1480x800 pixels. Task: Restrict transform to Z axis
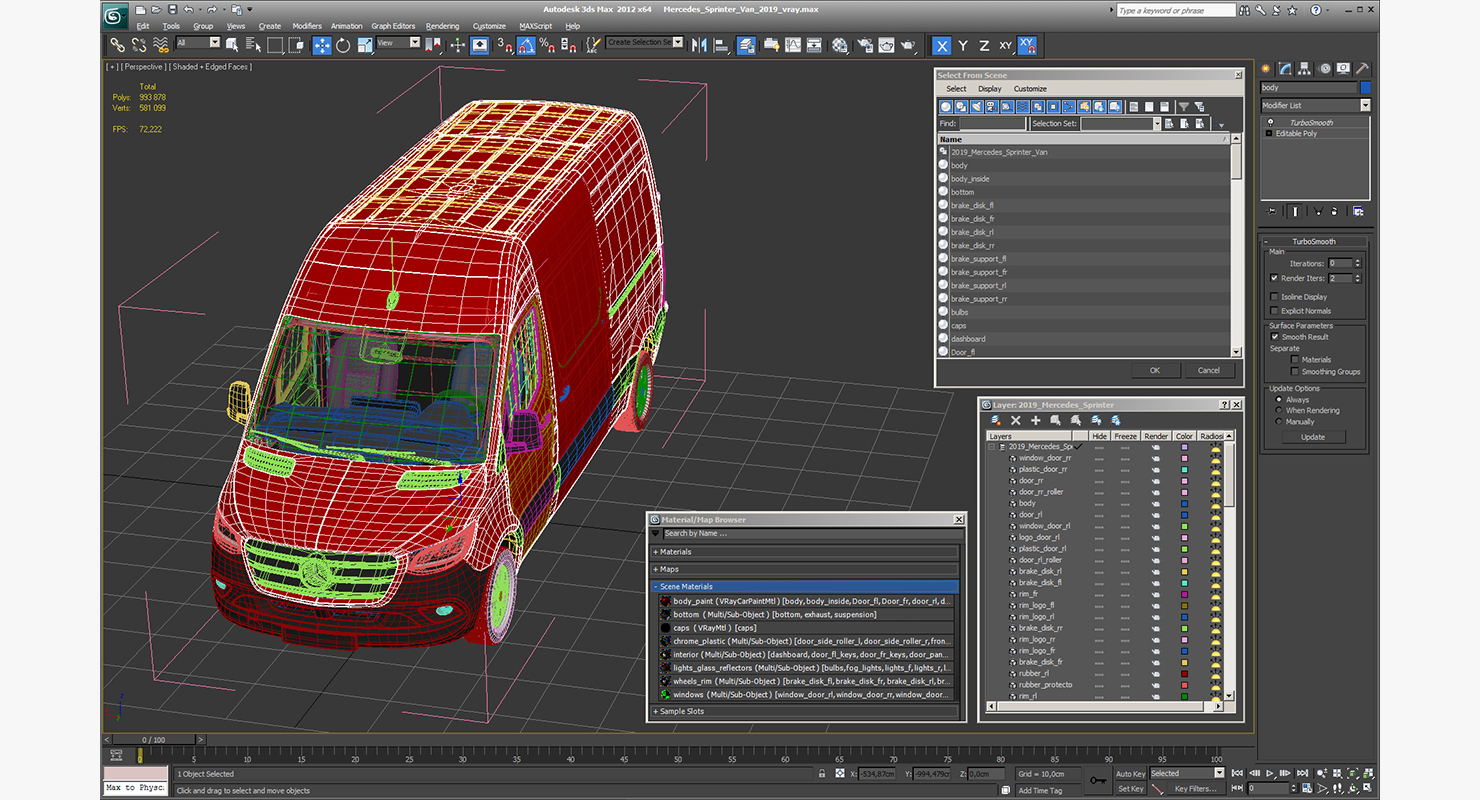pyautogui.click(x=984, y=45)
